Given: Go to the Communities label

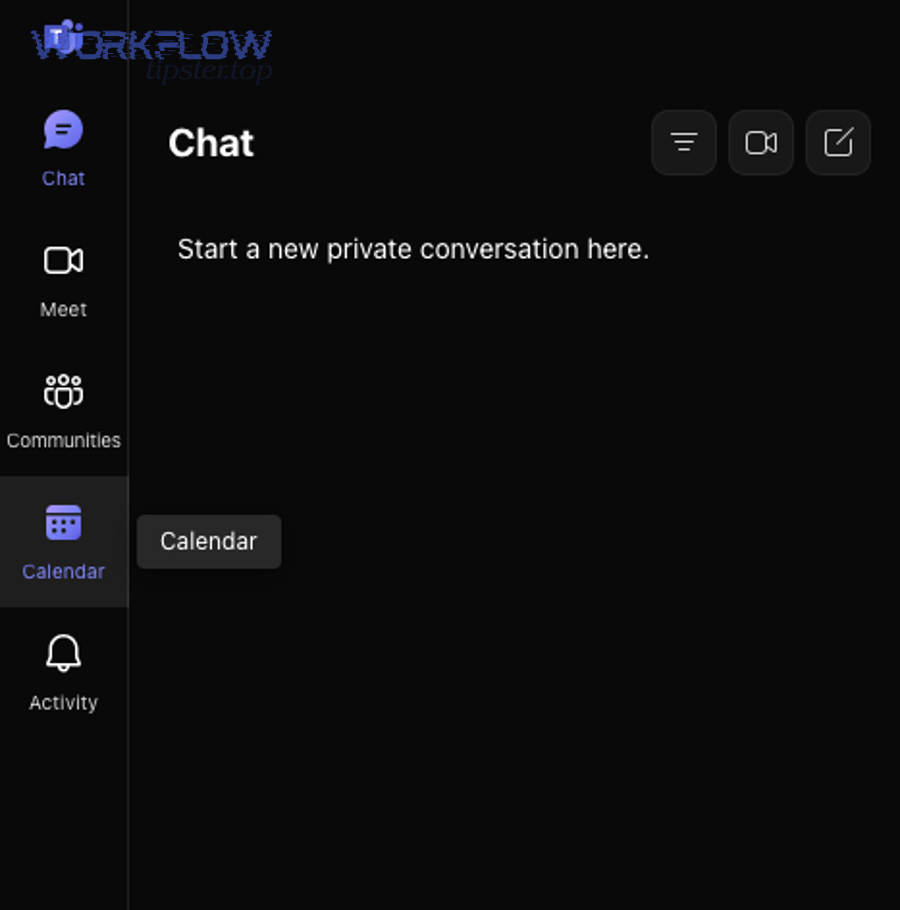Looking at the screenshot, I should pyautogui.click(x=63, y=440).
